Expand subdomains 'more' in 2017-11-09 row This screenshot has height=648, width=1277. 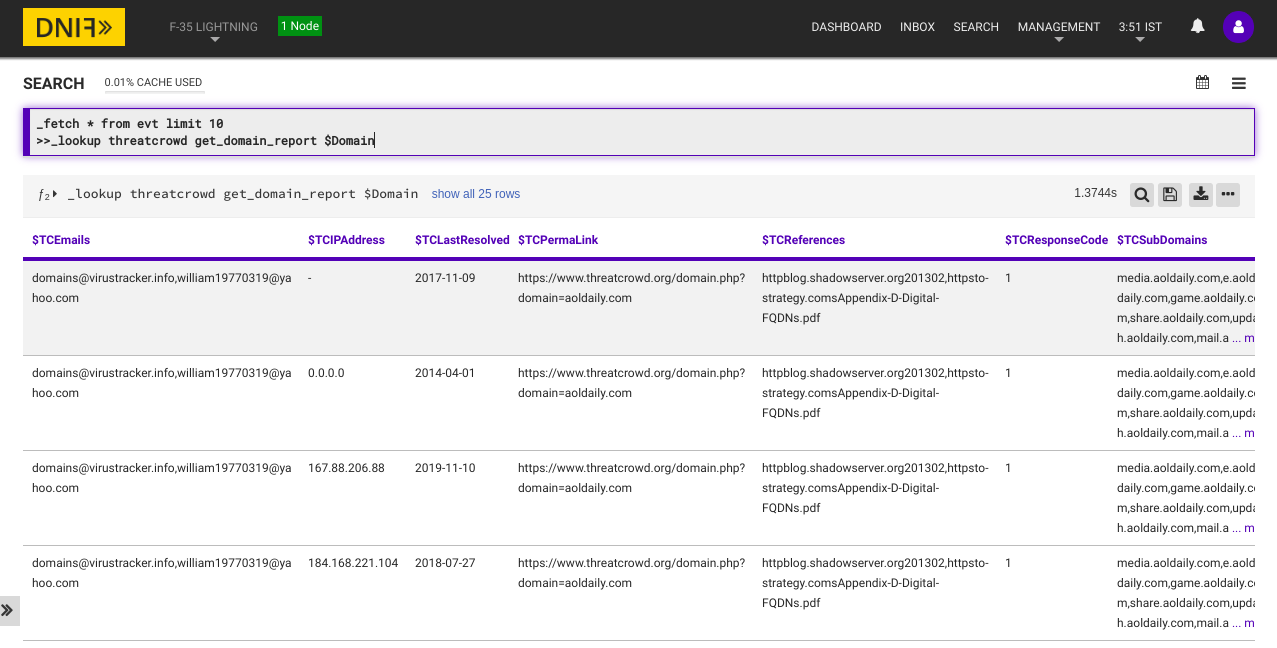1249,338
